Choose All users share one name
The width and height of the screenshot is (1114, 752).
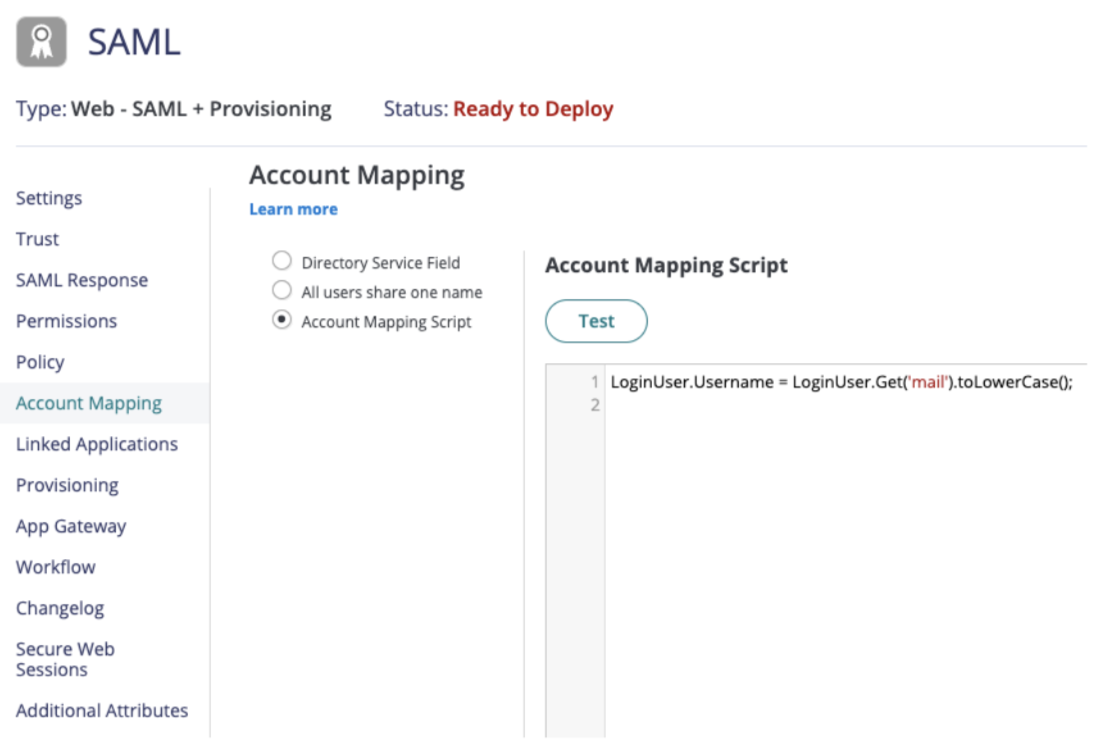pyautogui.click(x=282, y=292)
